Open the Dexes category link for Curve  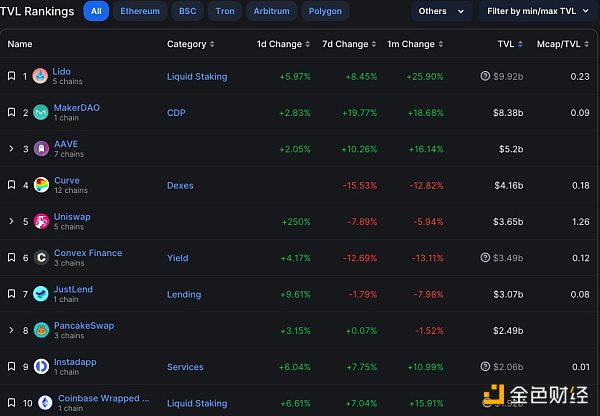click(x=181, y=185)
